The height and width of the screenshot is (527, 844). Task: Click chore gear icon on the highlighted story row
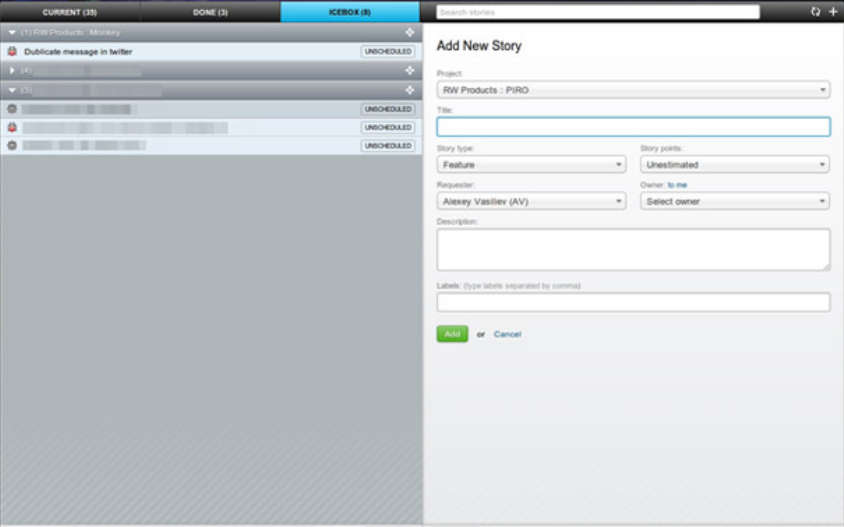pyautogui.click(x=12, y=109)
